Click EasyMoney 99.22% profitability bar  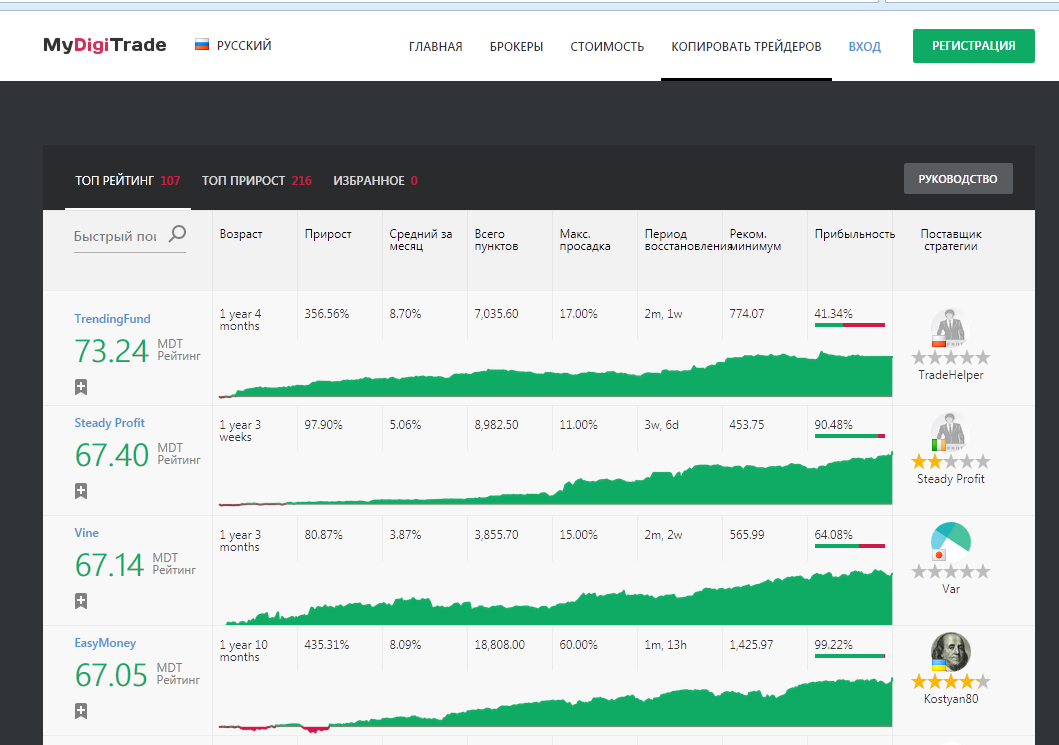[850, 656]
